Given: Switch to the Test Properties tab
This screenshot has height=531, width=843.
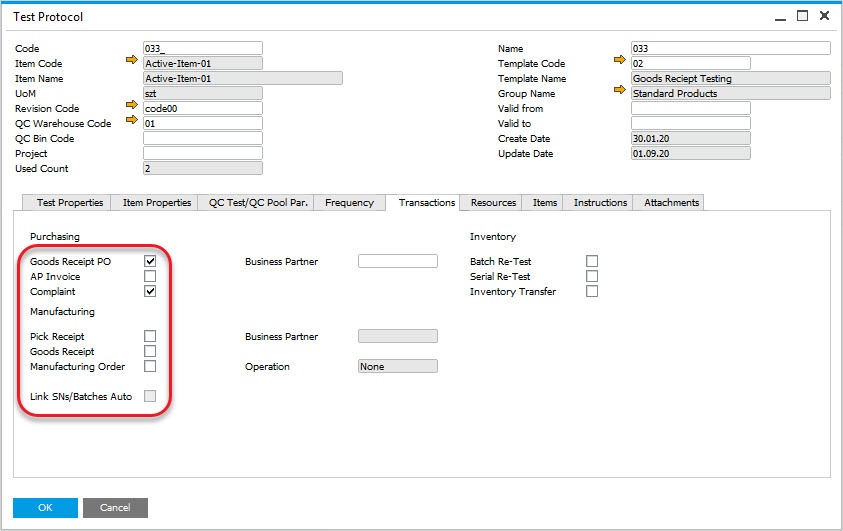Looking at the screenshot, I should point(70,203).
